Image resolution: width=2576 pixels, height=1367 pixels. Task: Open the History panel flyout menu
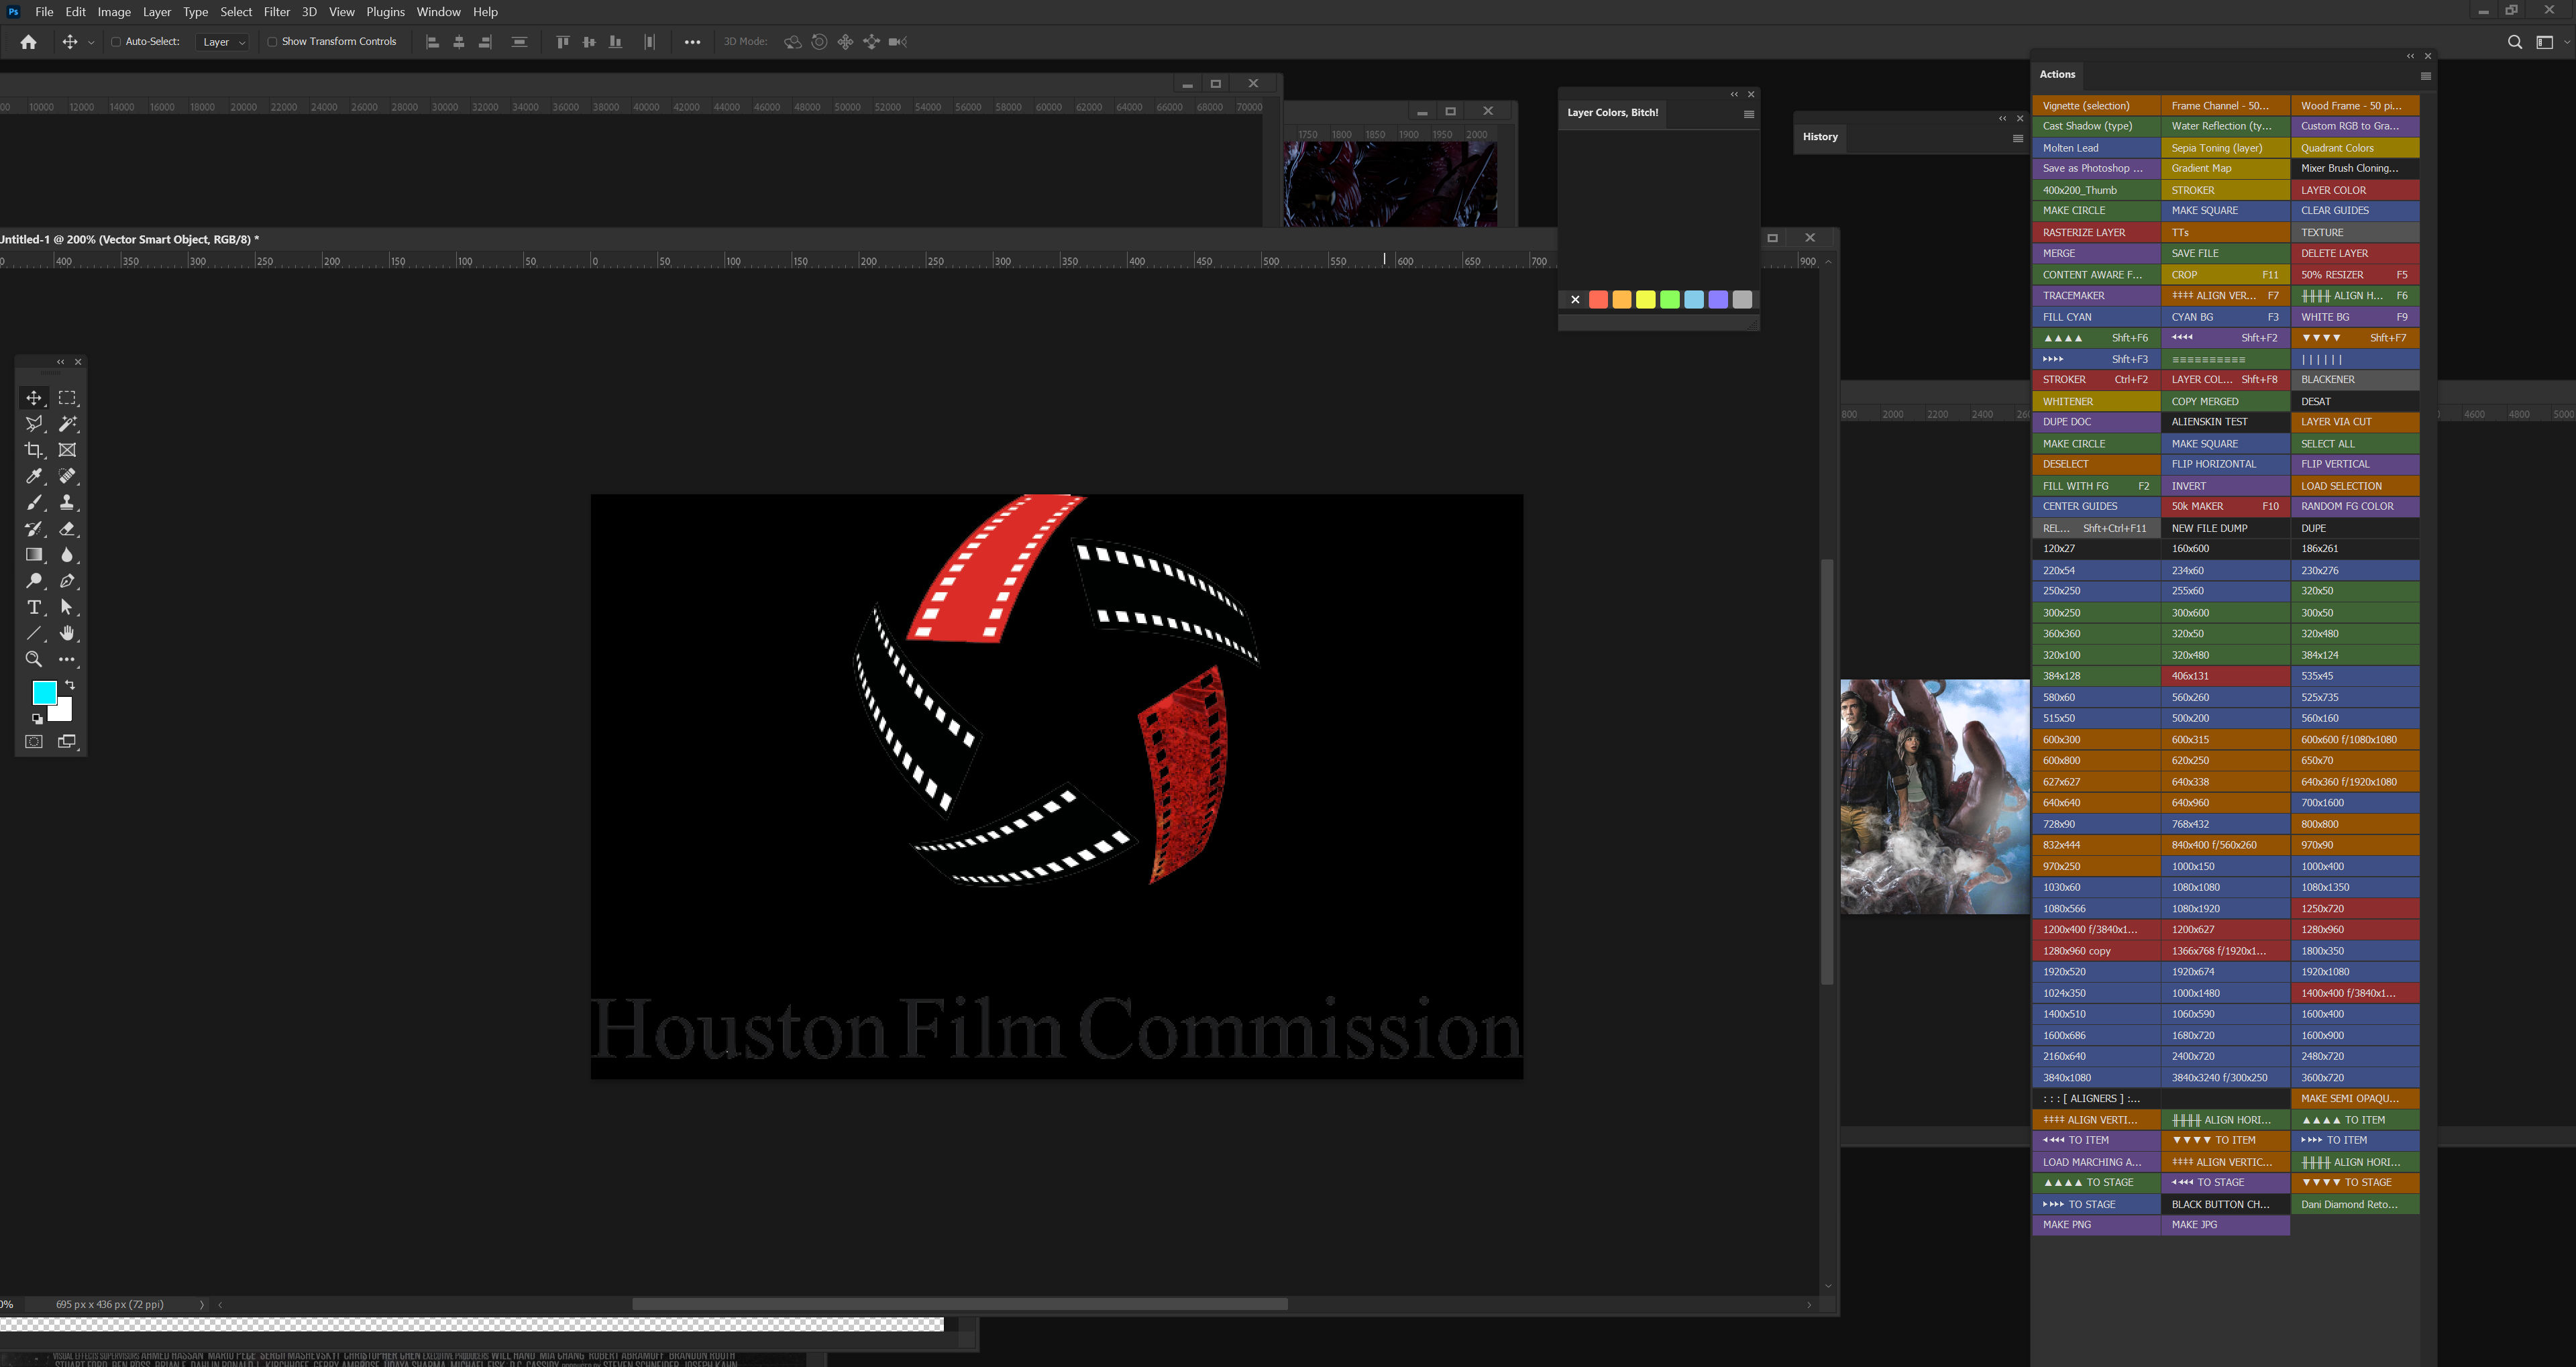point(2018,139)
